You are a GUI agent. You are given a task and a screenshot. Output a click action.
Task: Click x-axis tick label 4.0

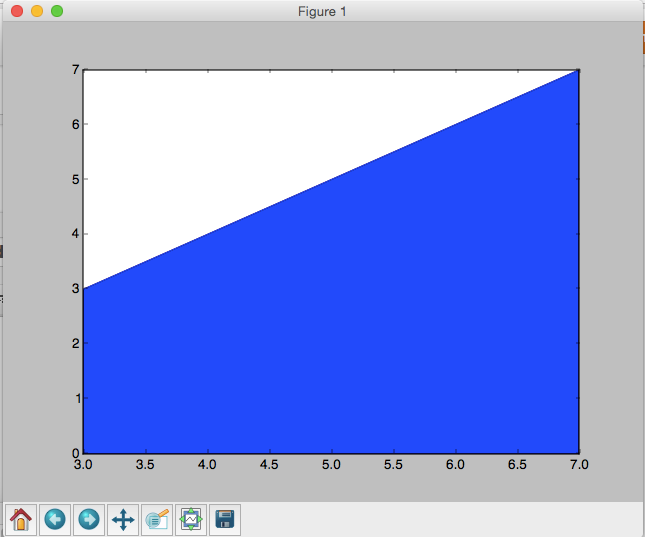click(207, 465)
